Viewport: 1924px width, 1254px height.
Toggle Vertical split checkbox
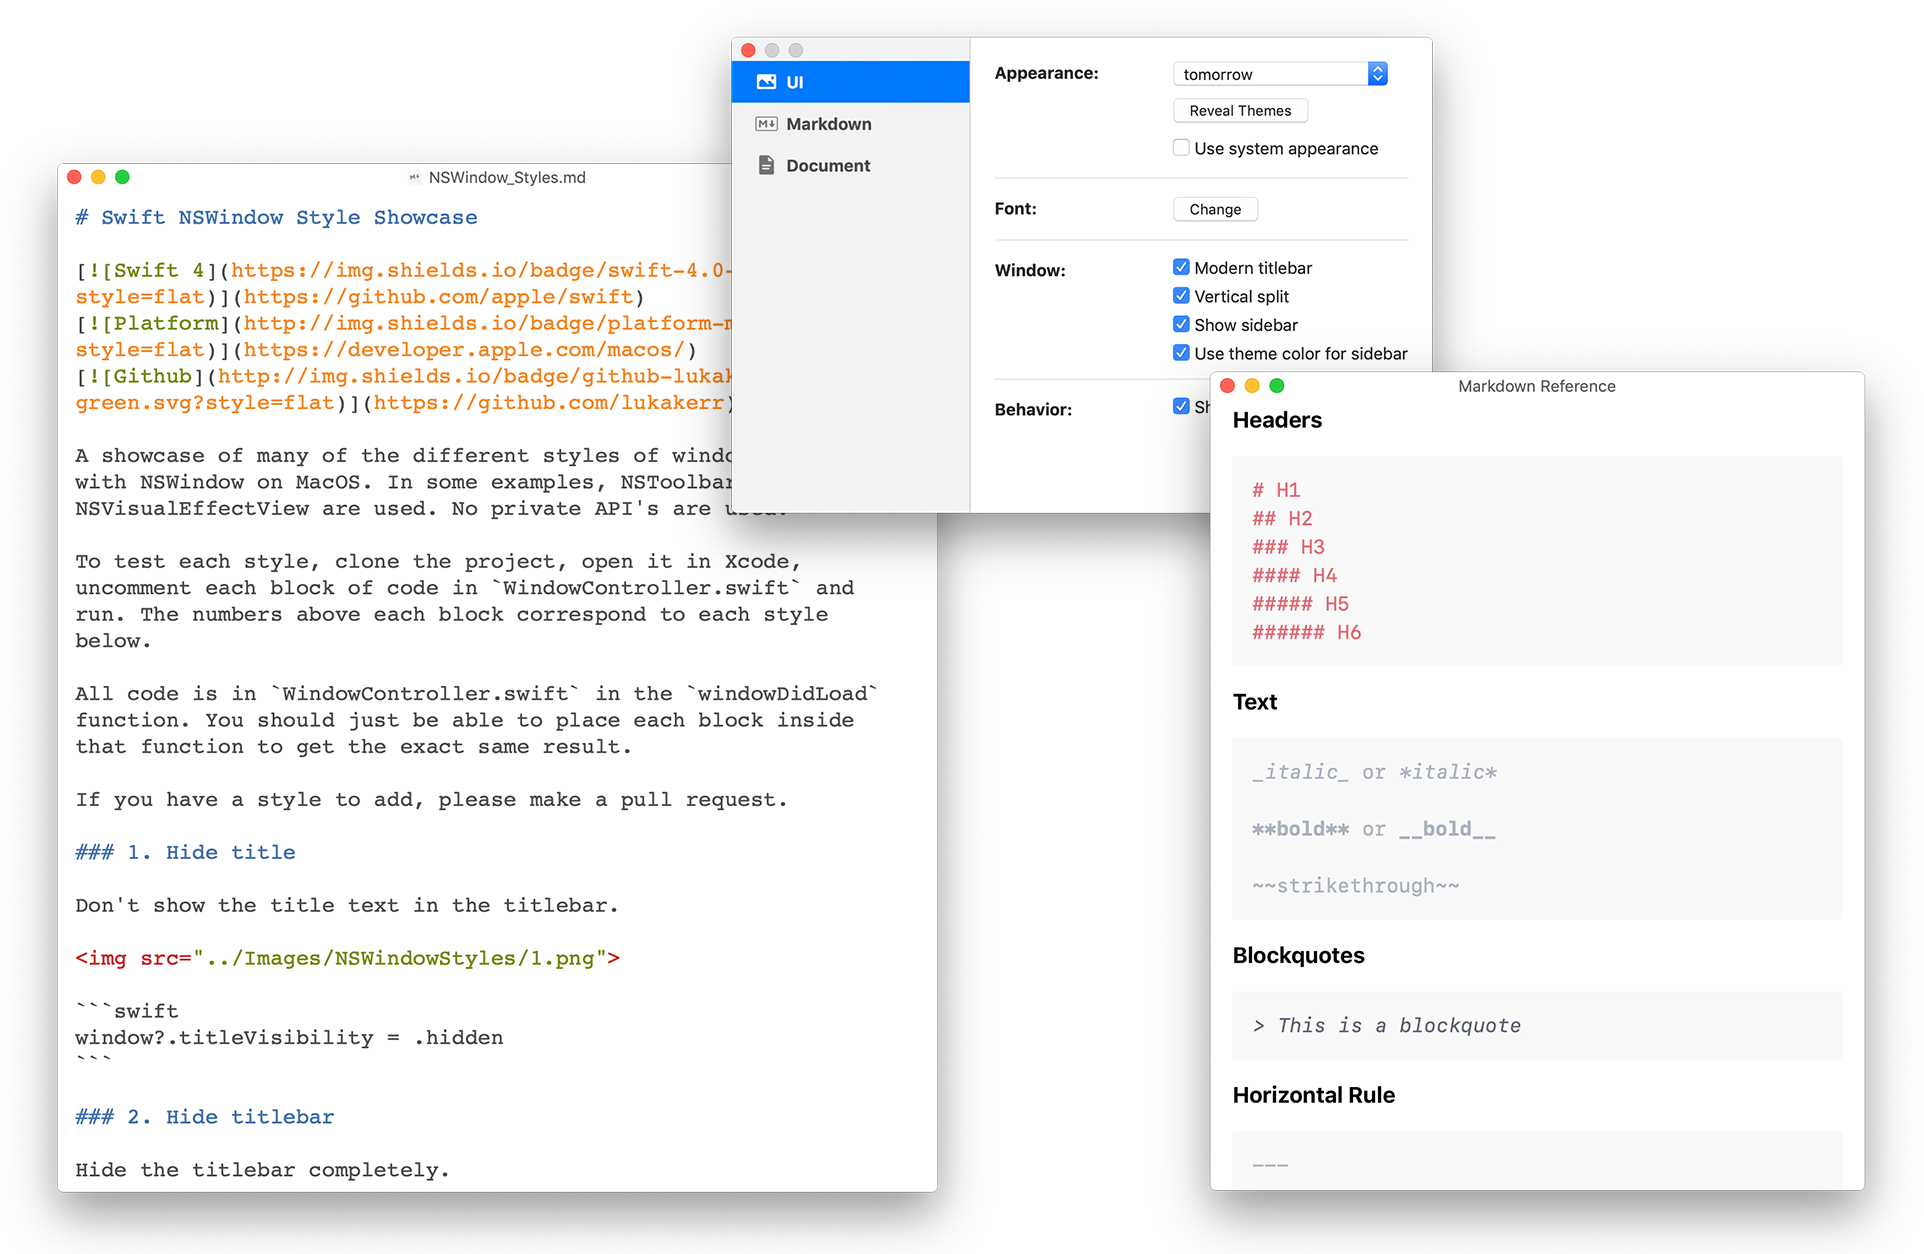tap(1181, 296)
